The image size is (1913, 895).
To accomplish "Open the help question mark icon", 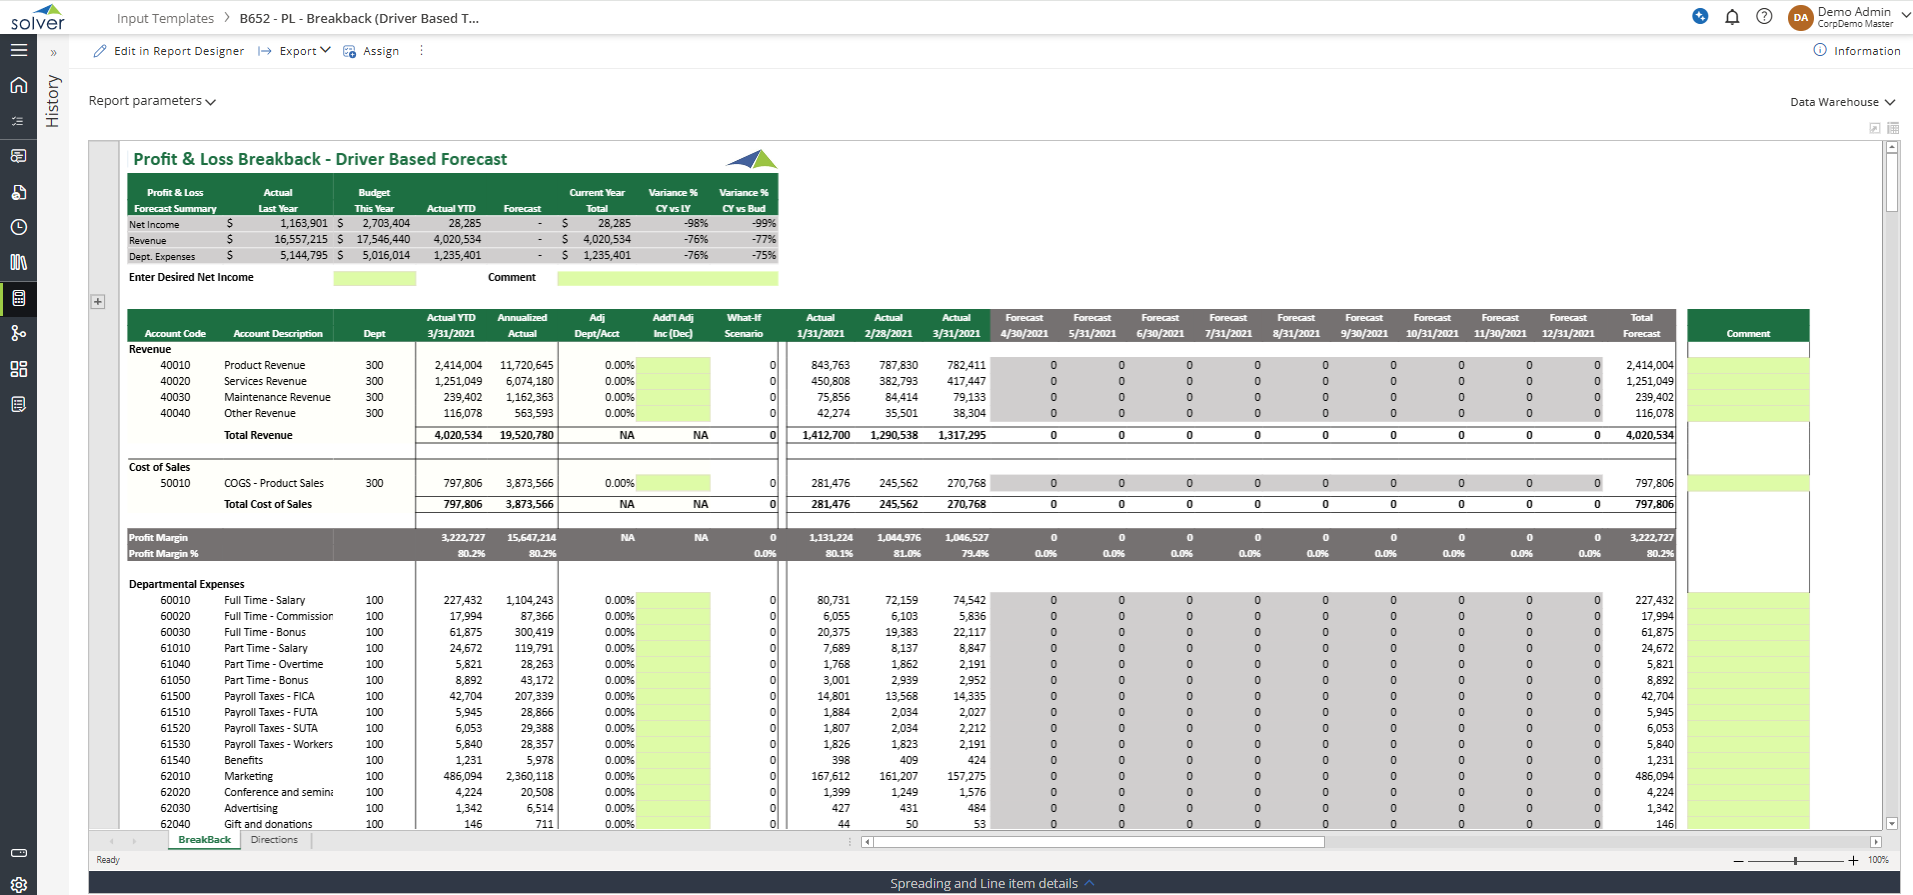I will click(1764, 17).
